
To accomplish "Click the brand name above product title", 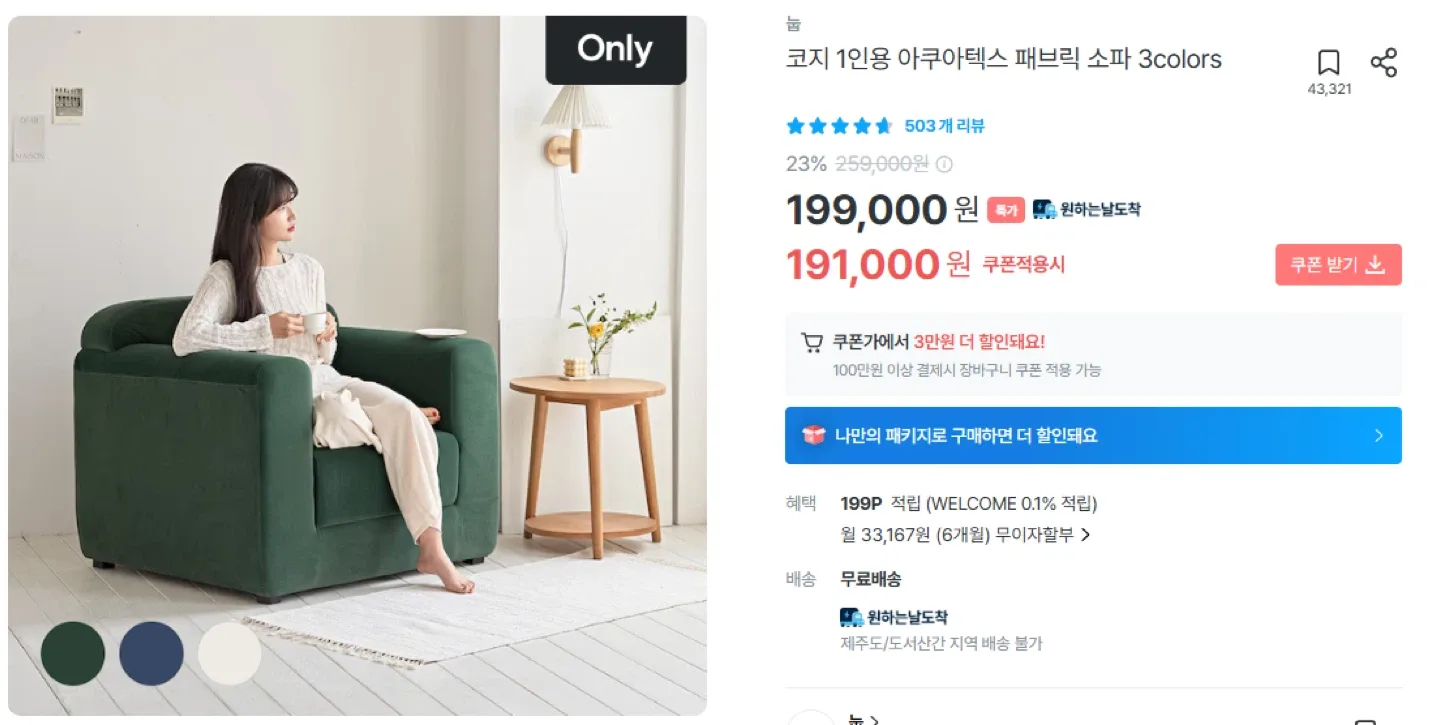I will click(x=793, y=25).
